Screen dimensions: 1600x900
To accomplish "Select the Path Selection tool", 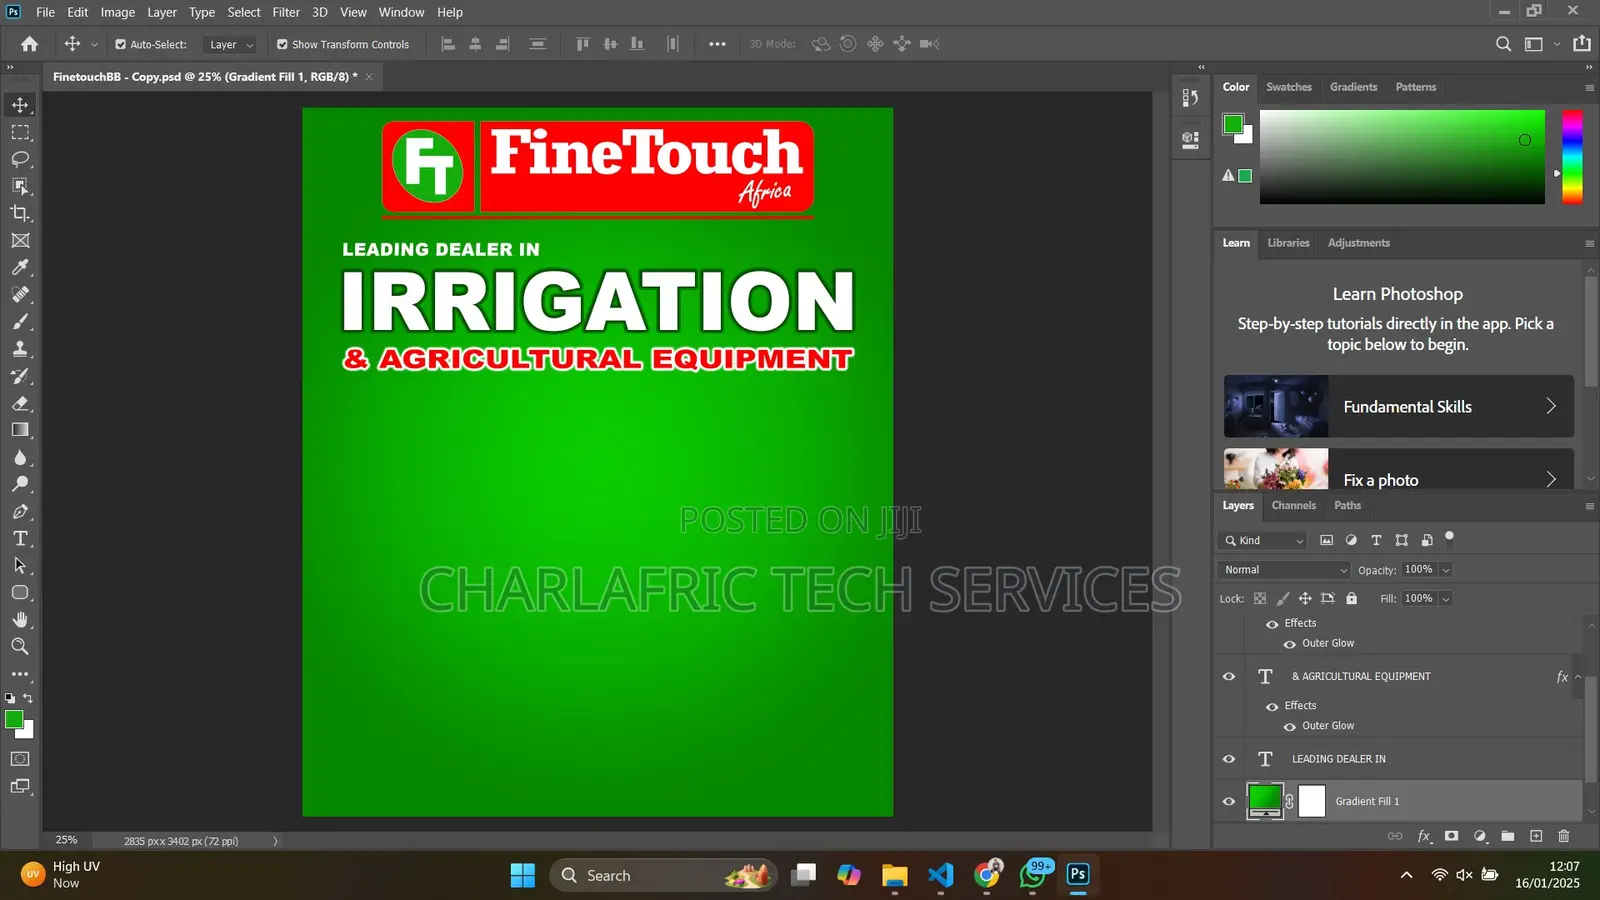I will click(20, 565).
